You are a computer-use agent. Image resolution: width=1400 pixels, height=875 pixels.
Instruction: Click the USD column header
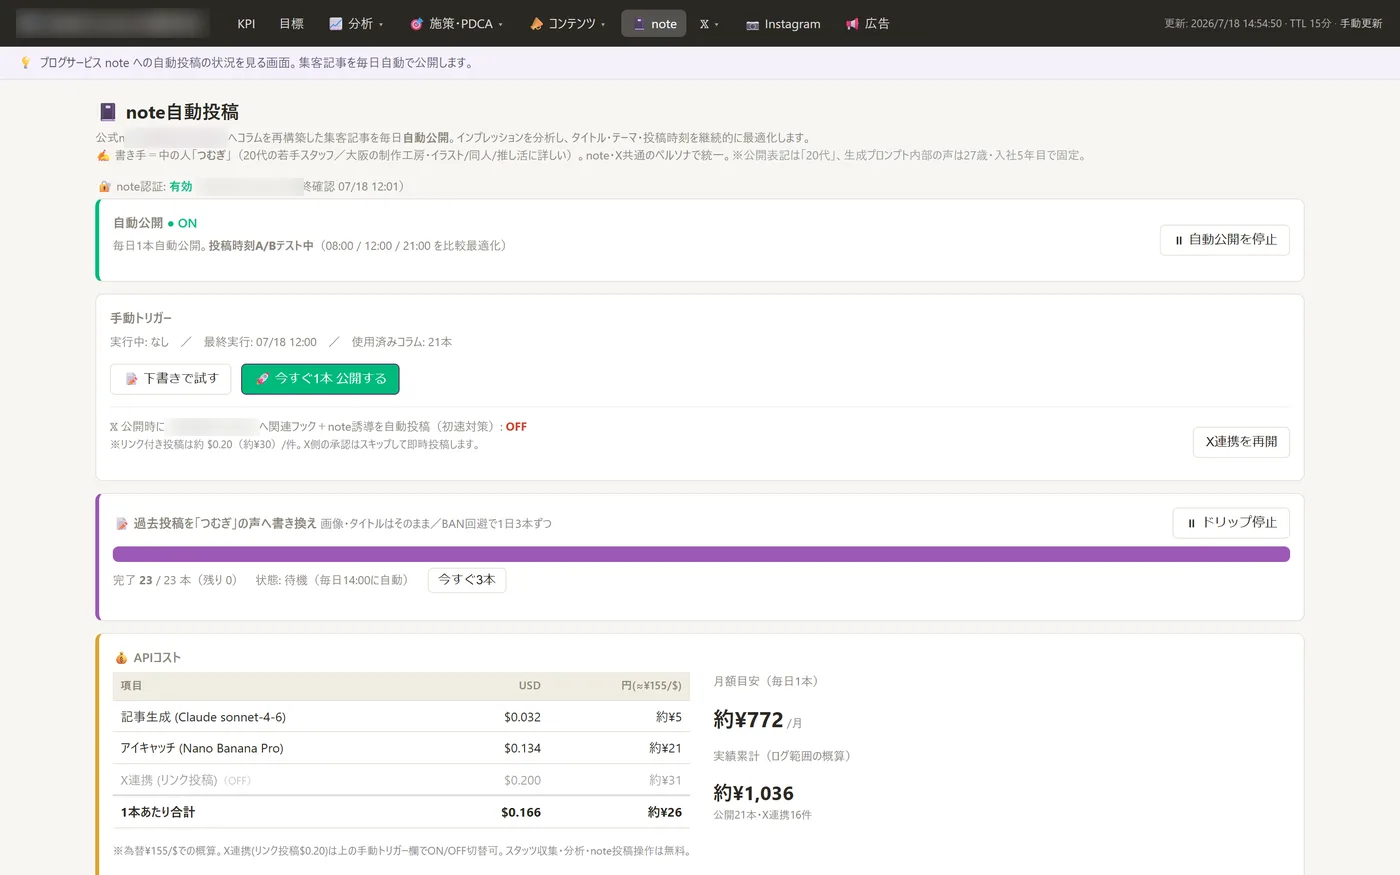[530, 686]
